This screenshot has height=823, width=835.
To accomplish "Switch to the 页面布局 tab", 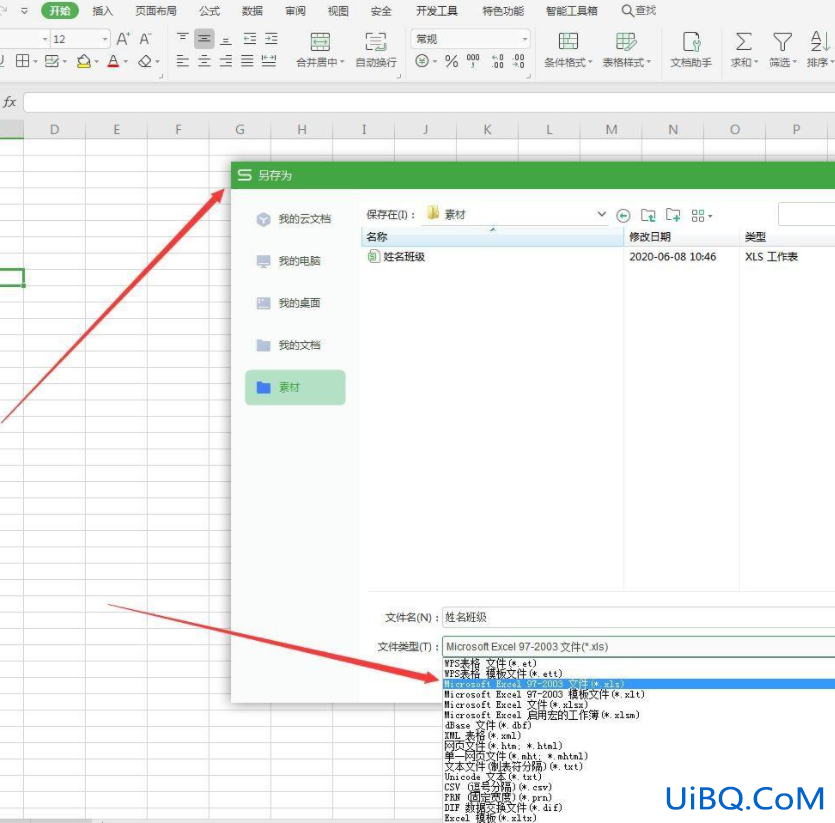I will (155, 11).
